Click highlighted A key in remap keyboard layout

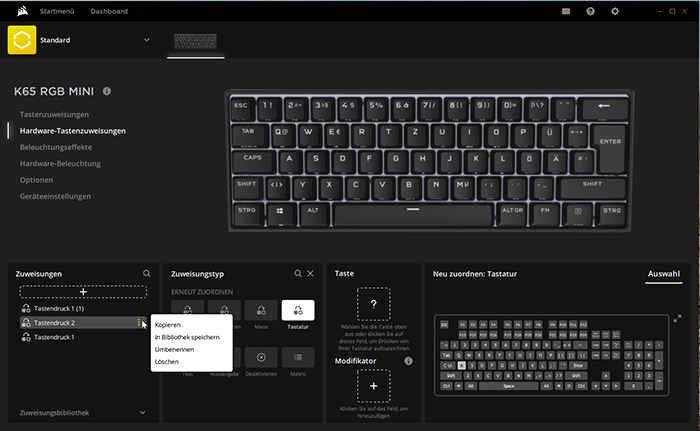(462, 365)
